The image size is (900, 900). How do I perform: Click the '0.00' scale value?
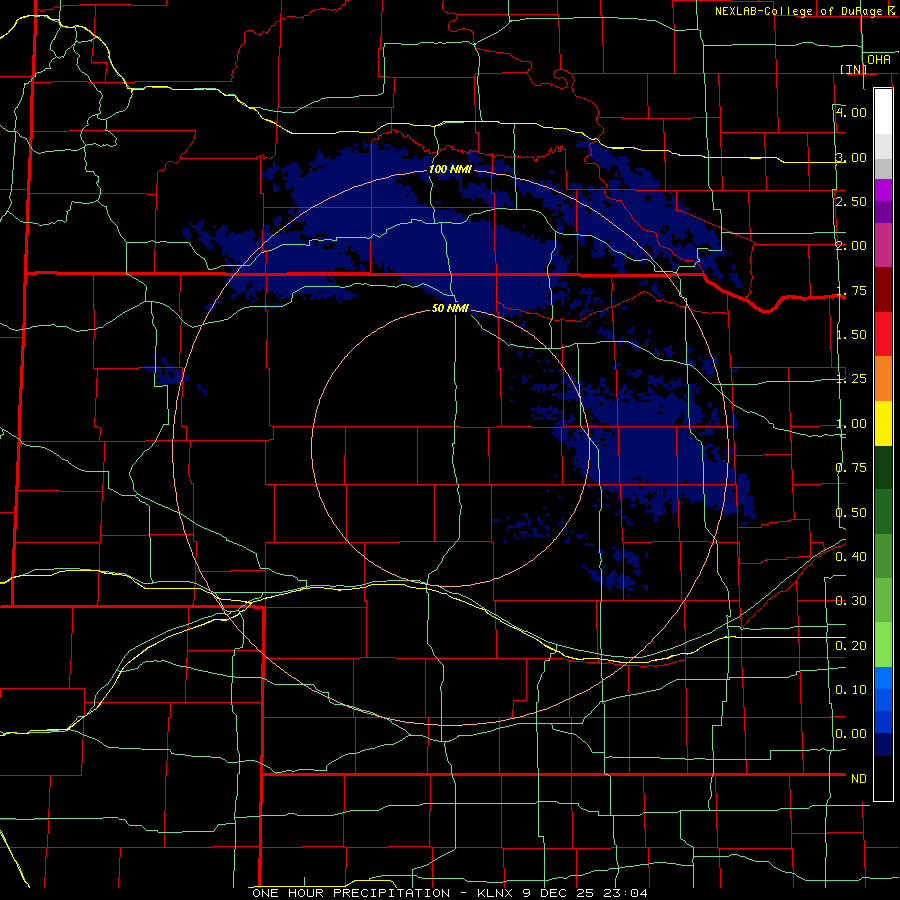[851, 734]
